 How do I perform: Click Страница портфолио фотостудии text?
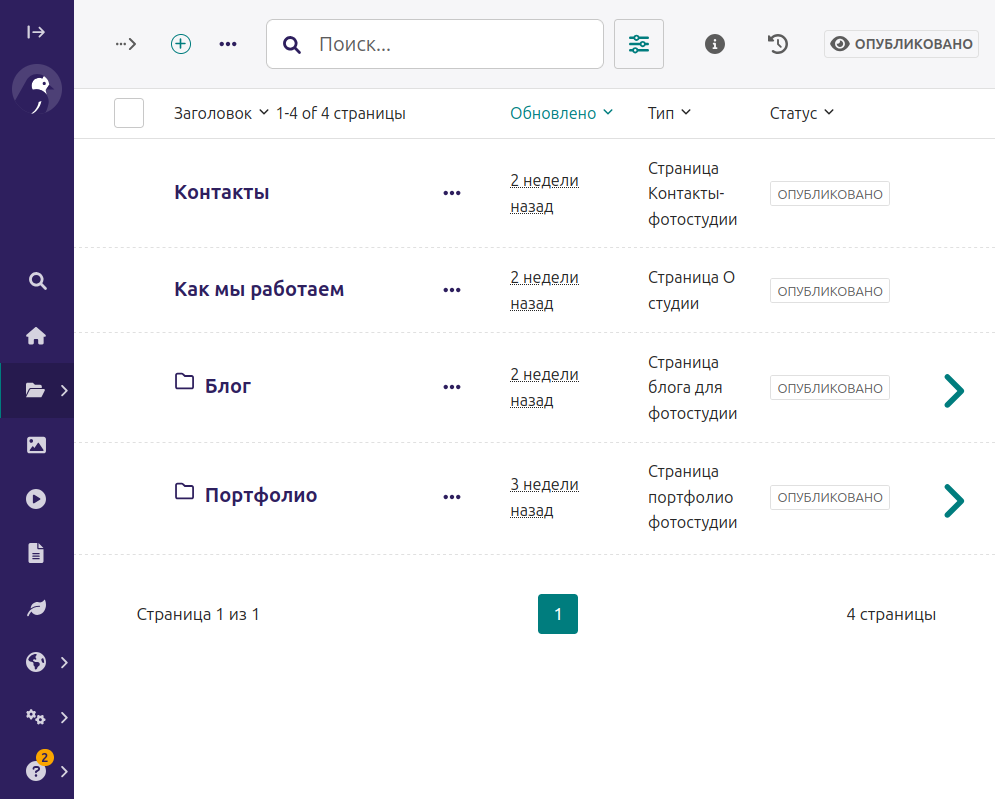point(692,497)
